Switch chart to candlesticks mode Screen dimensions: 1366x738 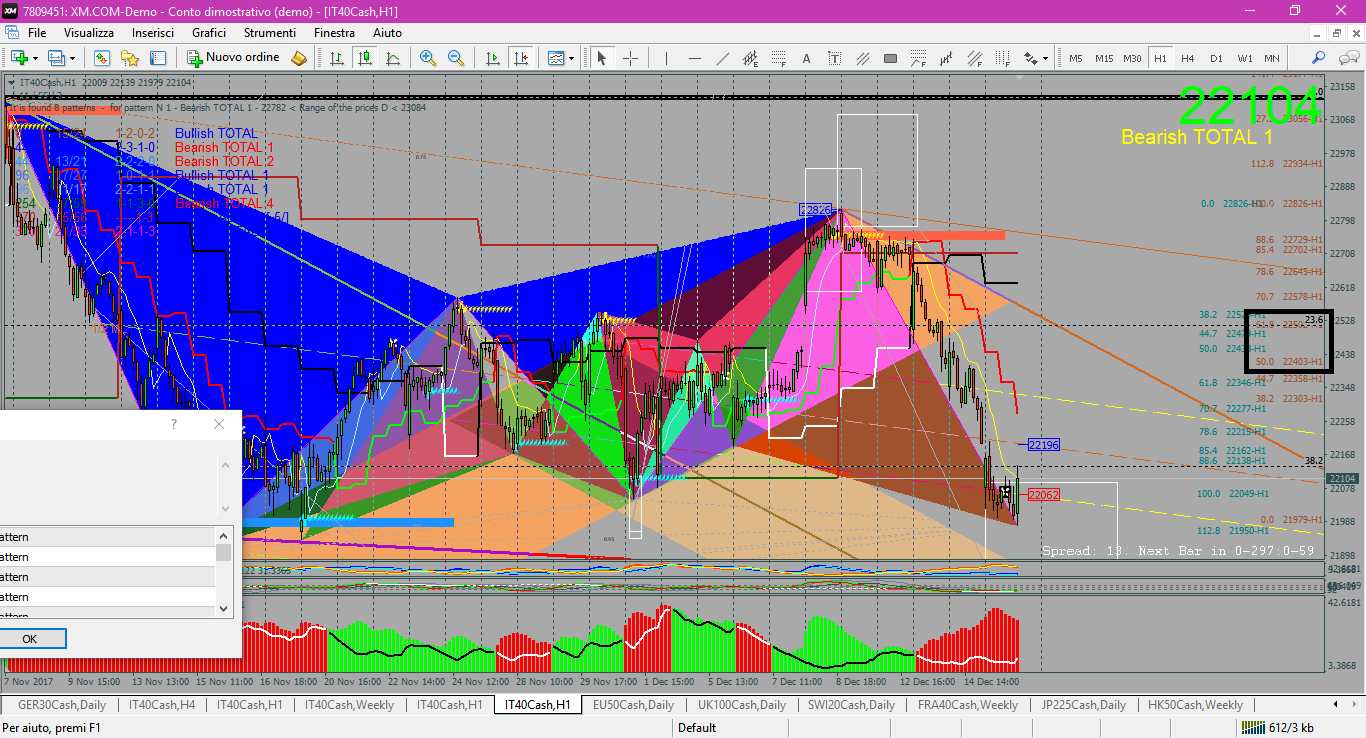(x=365, y=58)
